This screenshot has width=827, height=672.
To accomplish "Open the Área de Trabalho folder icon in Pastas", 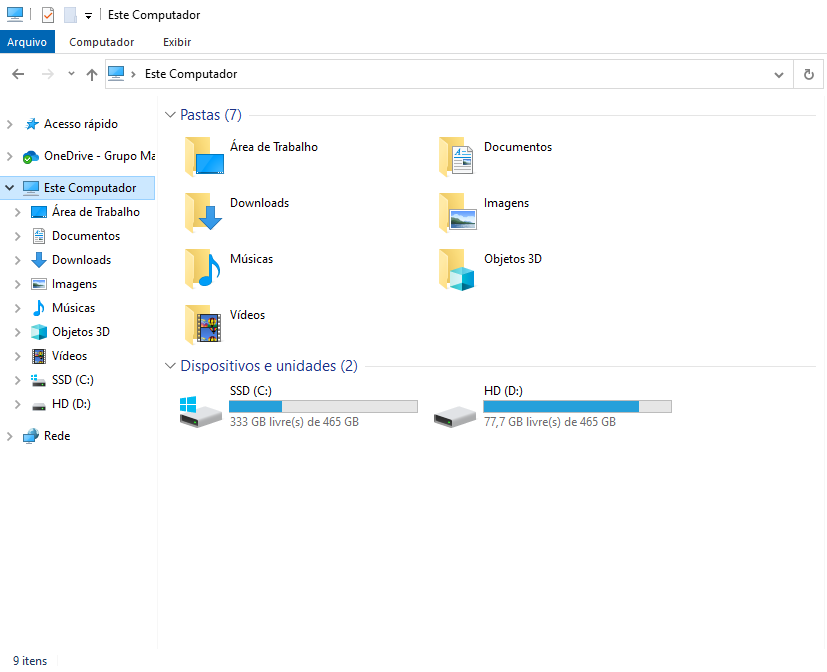I will tap(205, 156).
